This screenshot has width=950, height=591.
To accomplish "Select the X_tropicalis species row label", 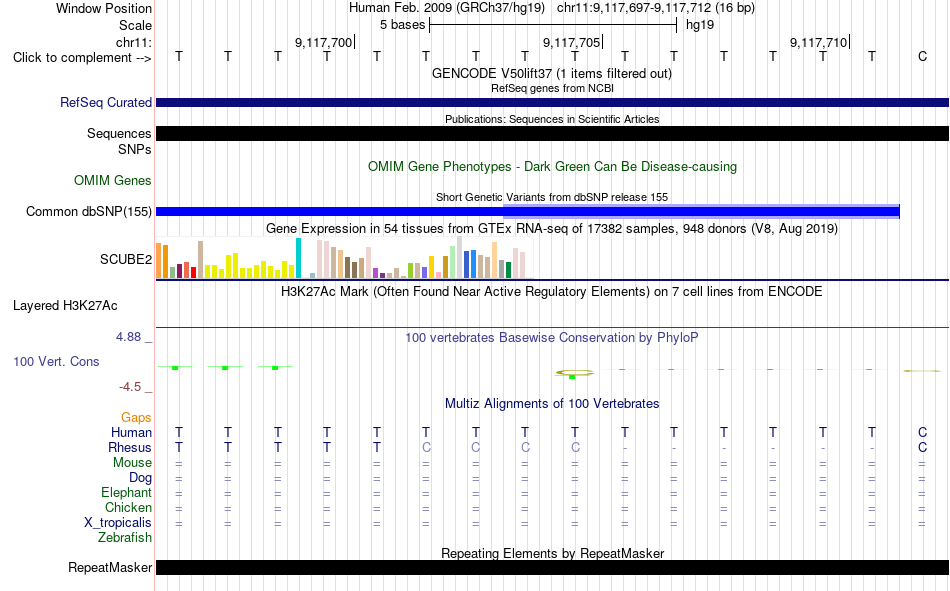I will point(118,523).
